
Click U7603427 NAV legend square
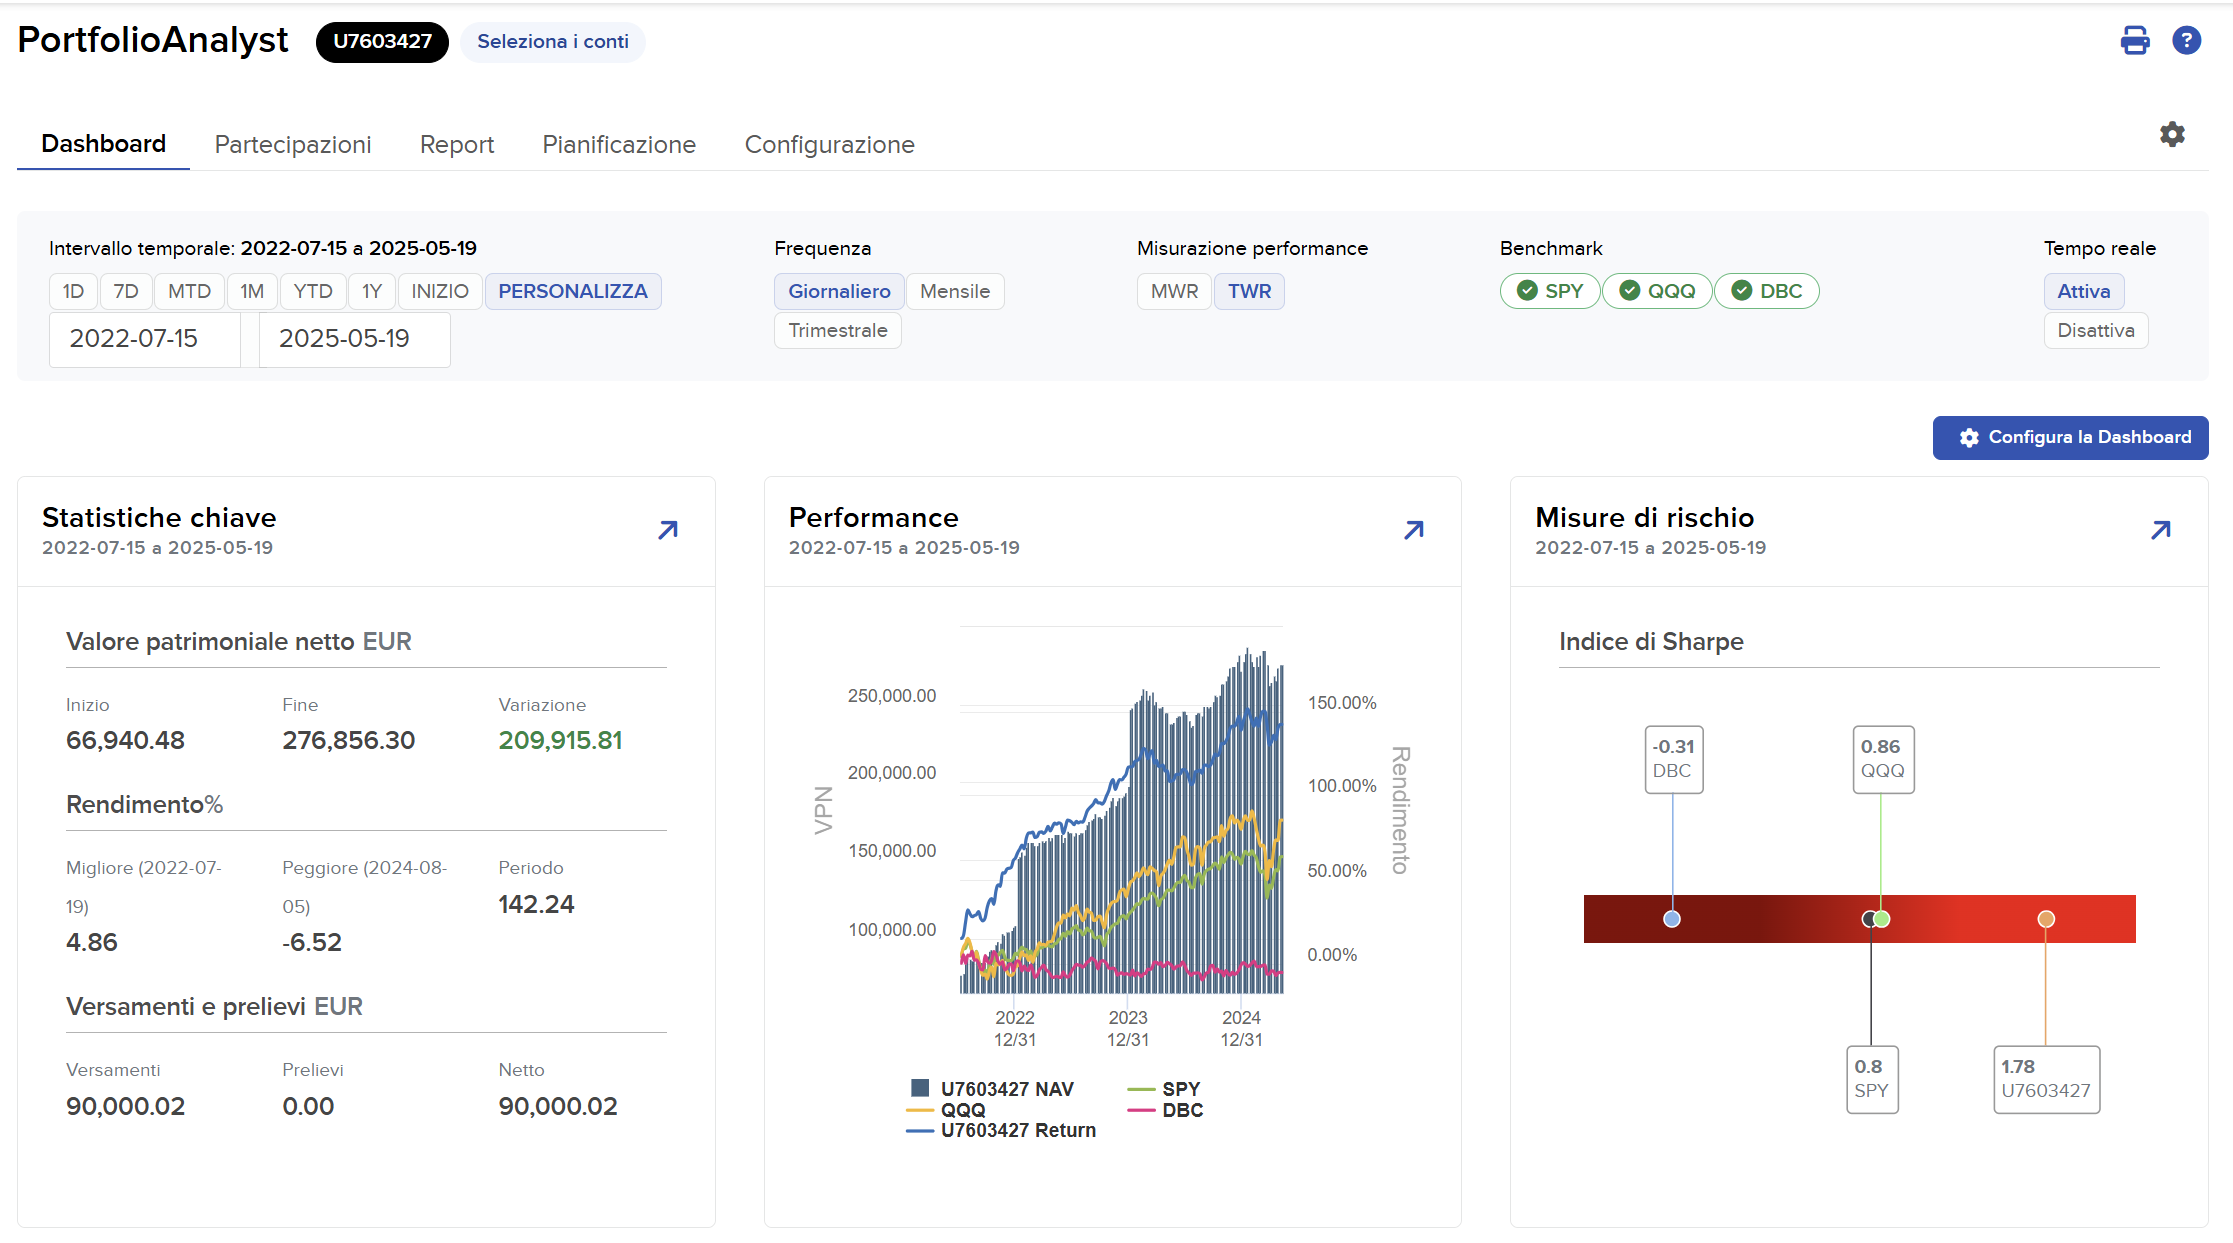(x=920, y=1088)
